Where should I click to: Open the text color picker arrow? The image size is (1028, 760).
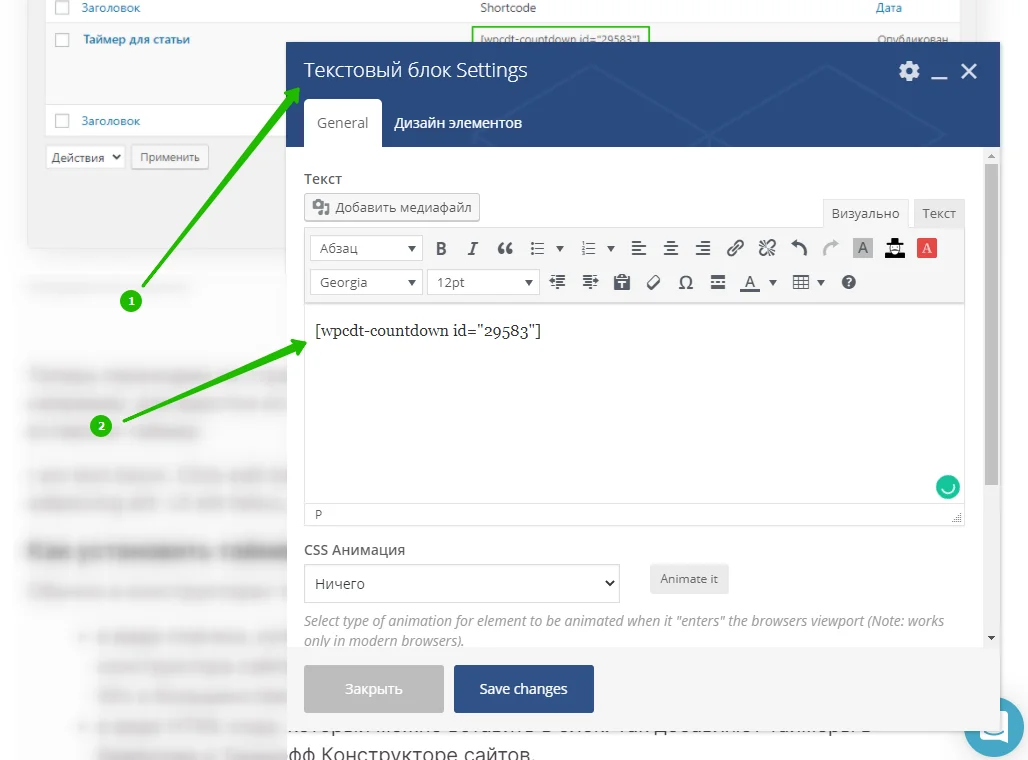pos(773,283)
